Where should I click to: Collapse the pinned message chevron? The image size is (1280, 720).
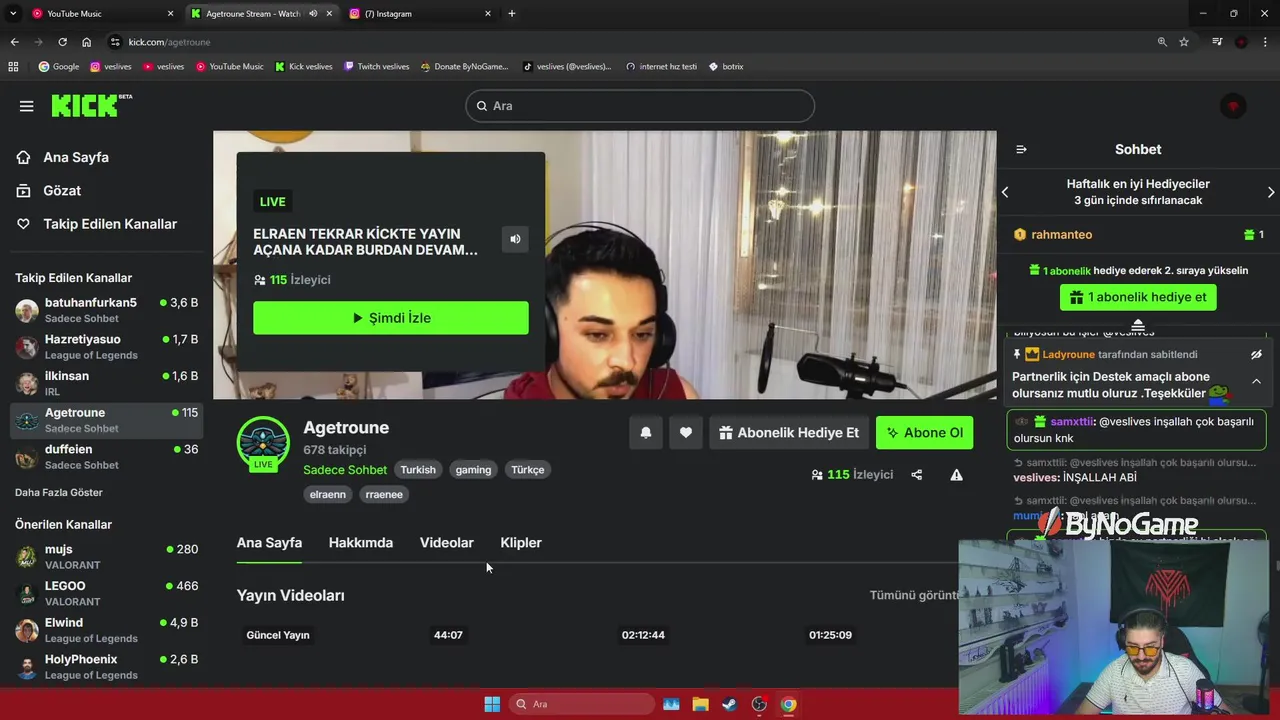[x=1256, y=381]
